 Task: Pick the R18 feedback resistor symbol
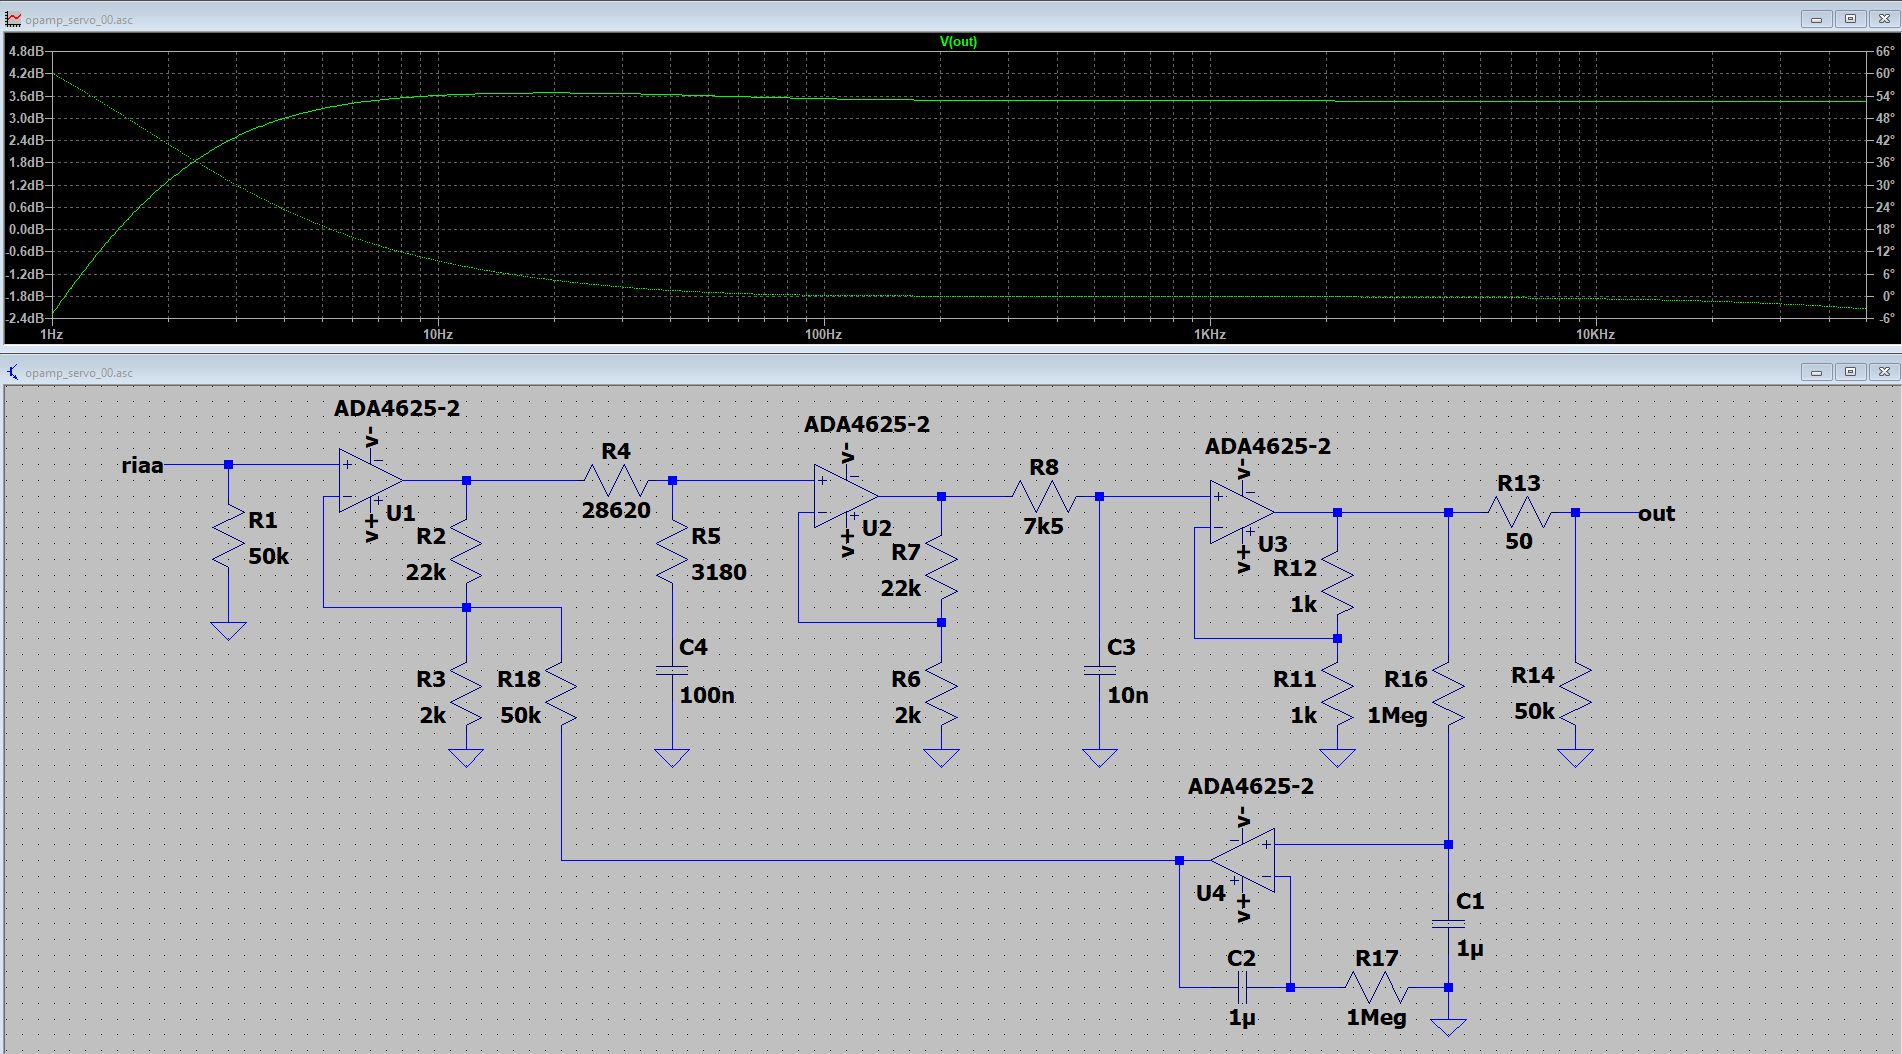pos(562,693)
